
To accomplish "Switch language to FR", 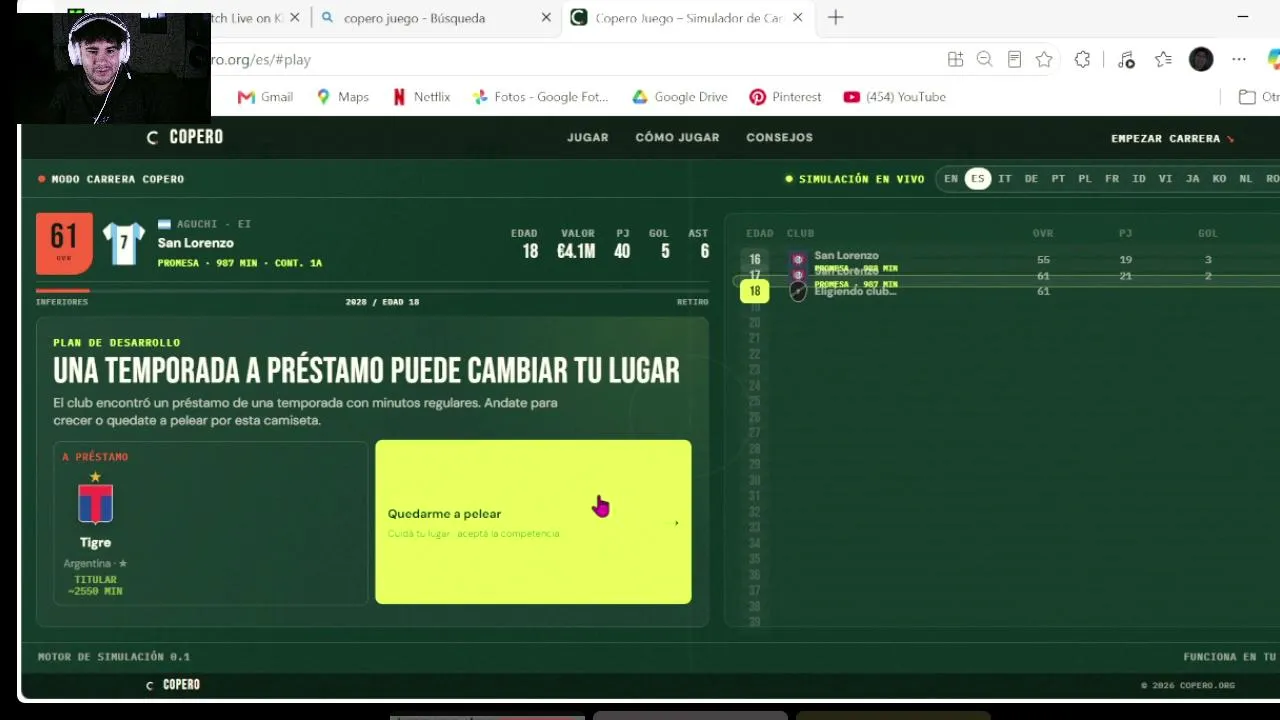I will tap(1112, 179).
